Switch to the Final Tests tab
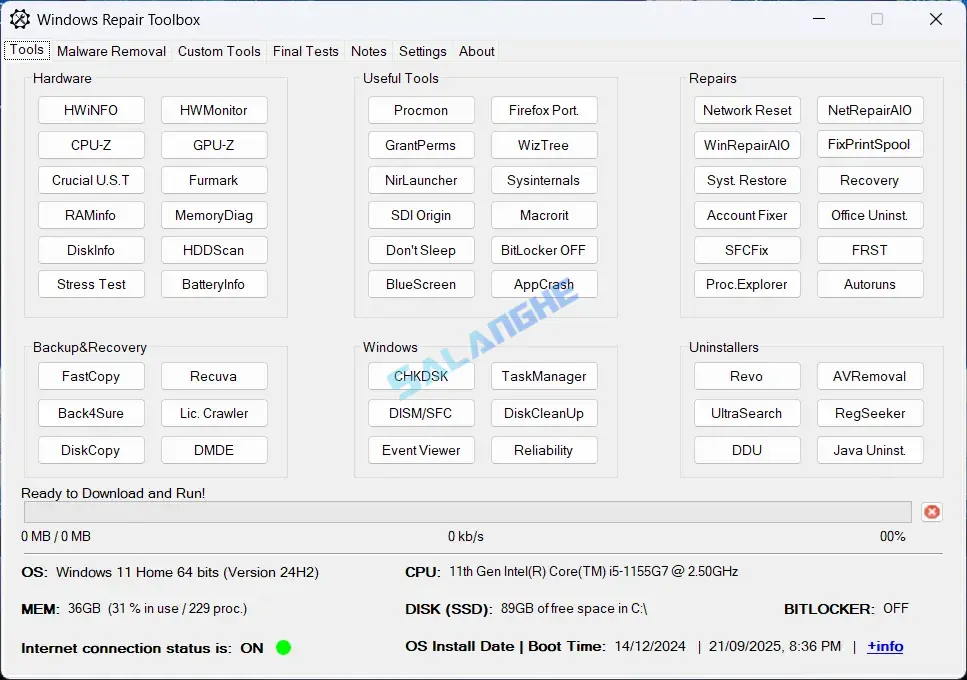967x680 pixels. pyautogui.click(x=305, y=51)
